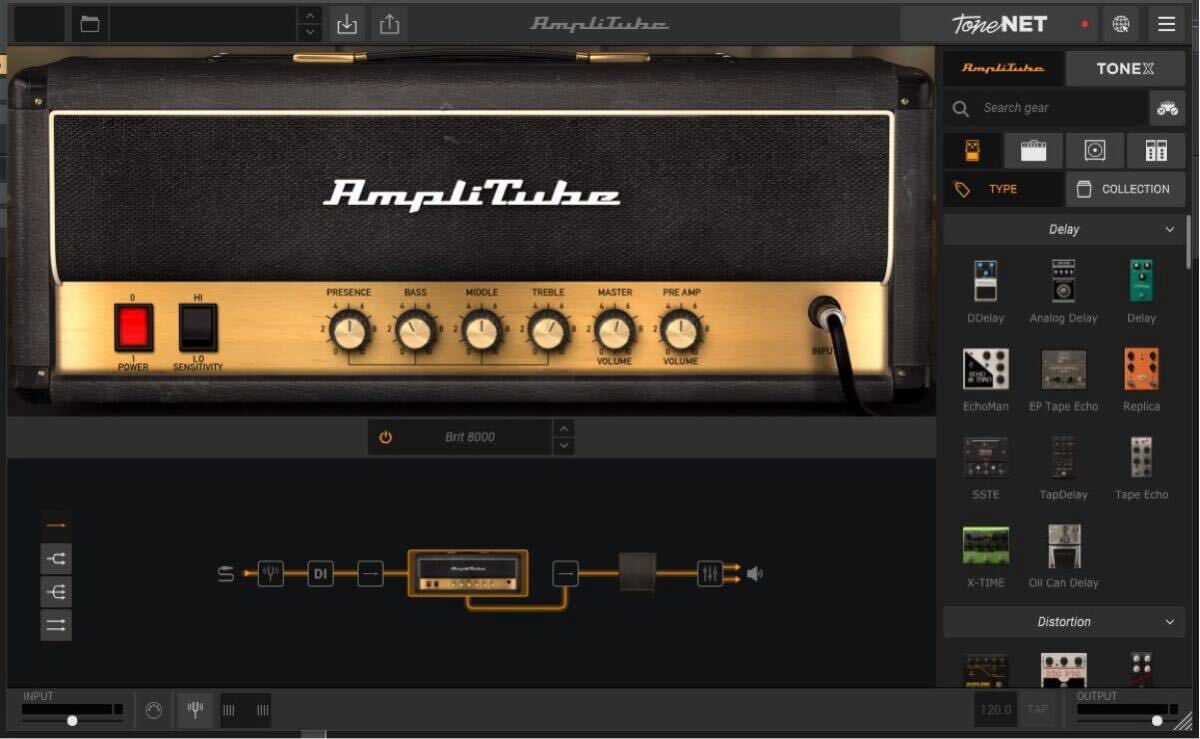1200x739 pixels.
Task: Switch to the TONEX tab
Action: pos(1126,68)
